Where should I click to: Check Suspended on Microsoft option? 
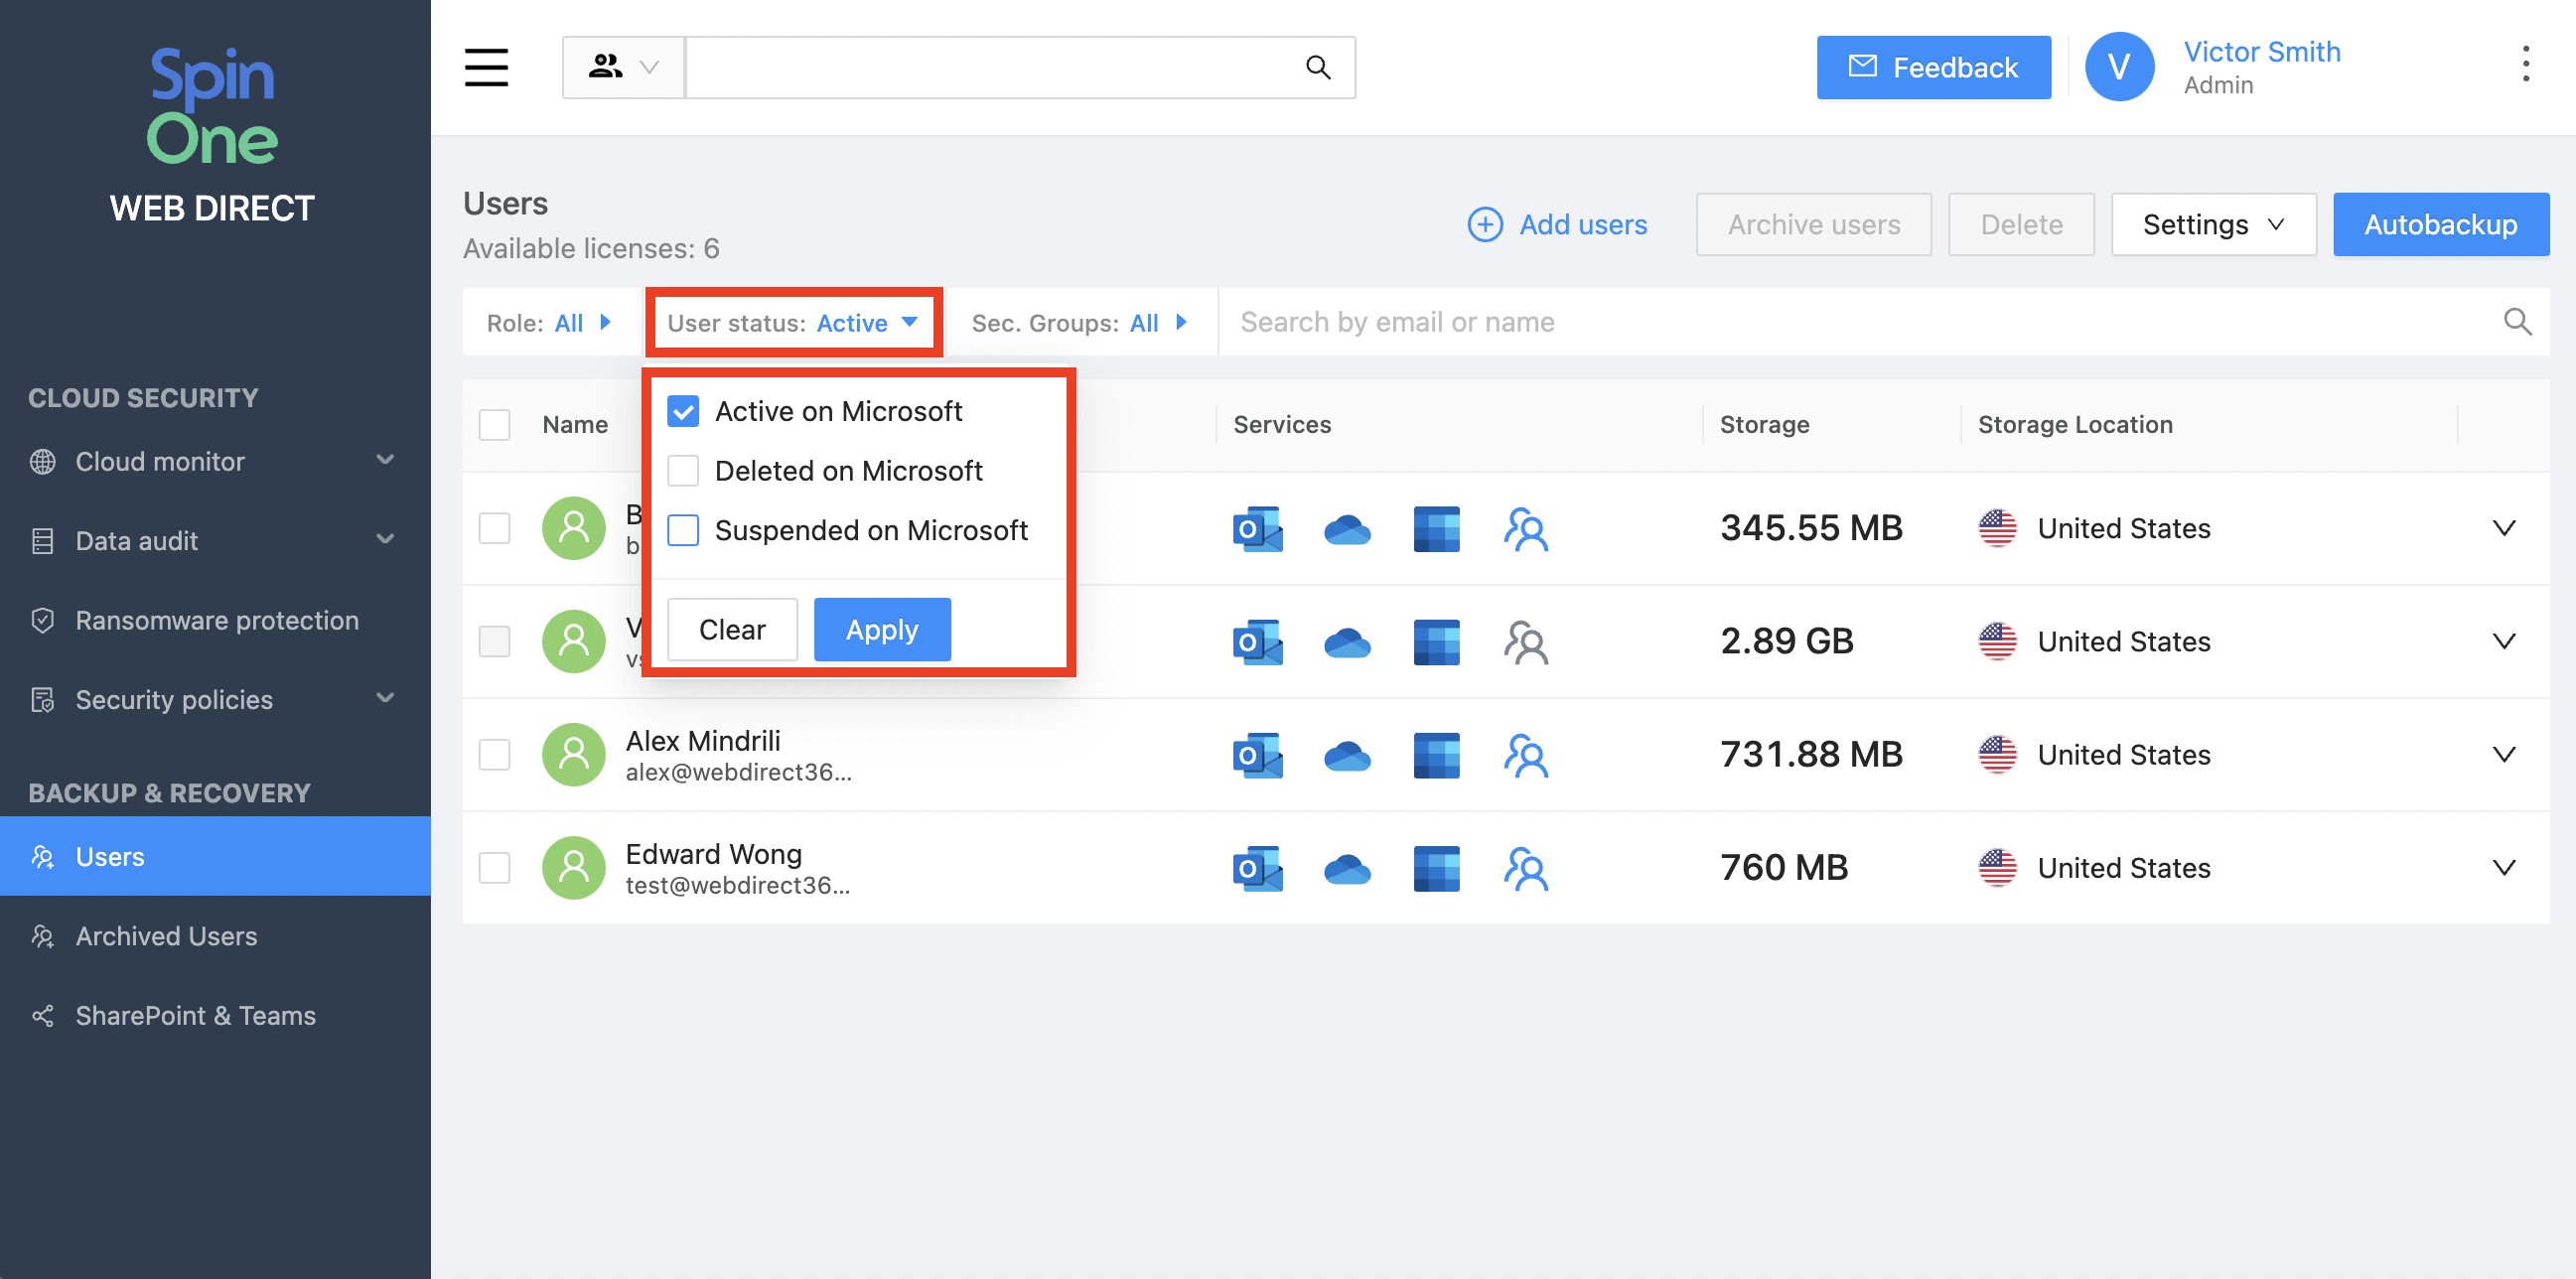tap(683, 530)
